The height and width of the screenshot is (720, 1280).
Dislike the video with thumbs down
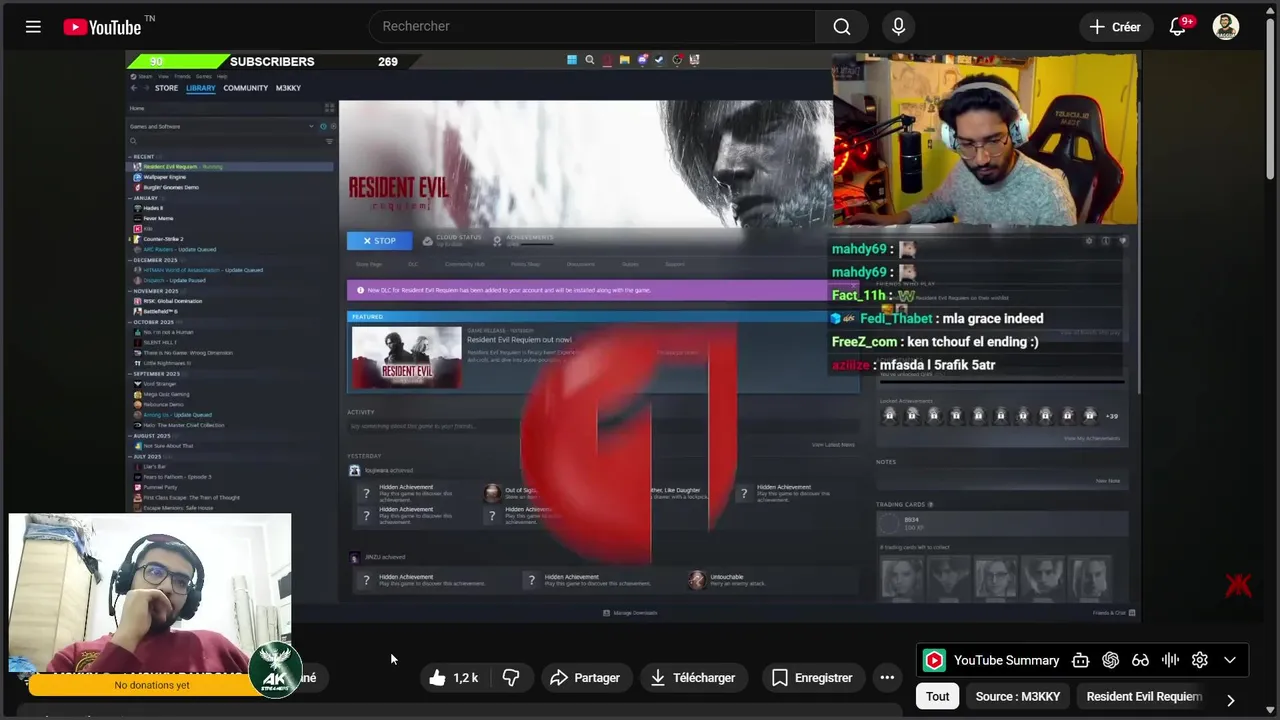point(511,678)
